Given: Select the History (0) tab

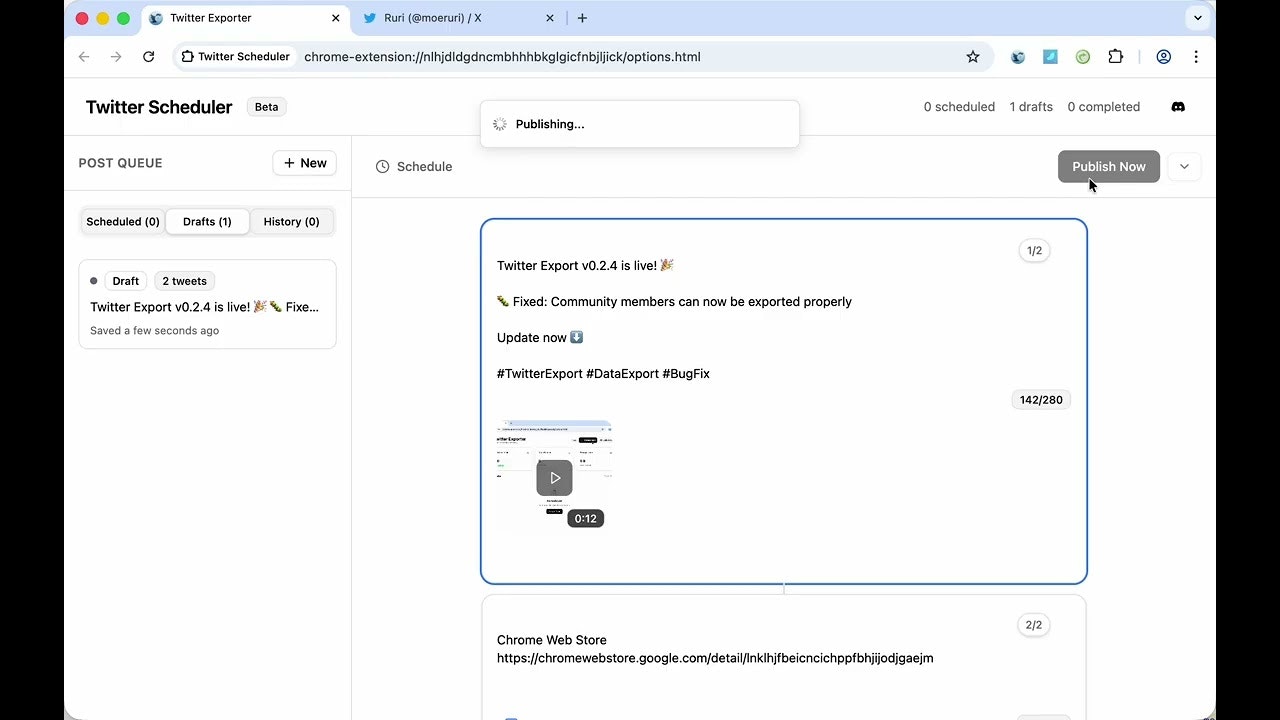Looking at the screenshot, I should click(x=291, y=222).
